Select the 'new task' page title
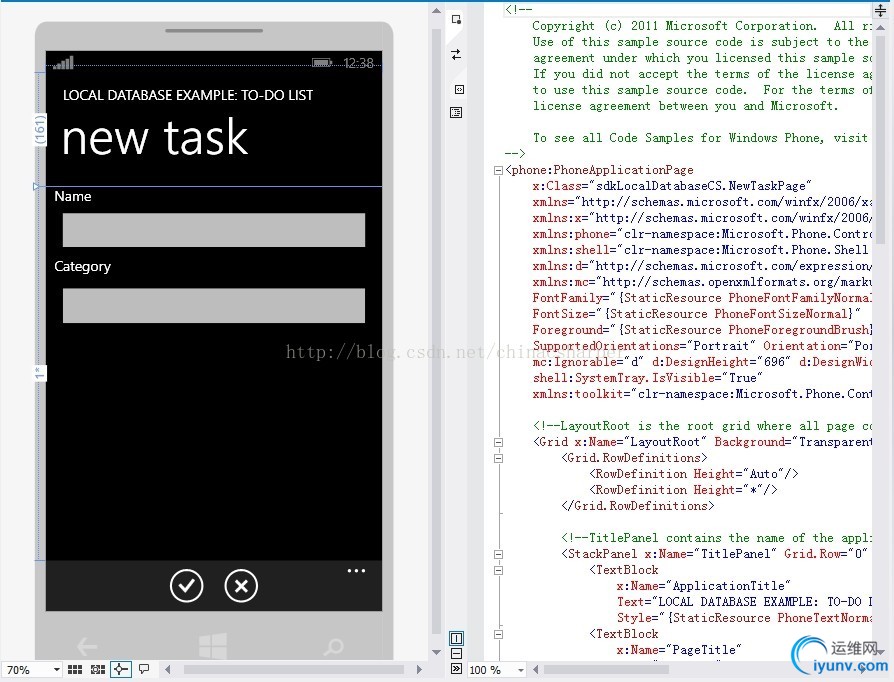The width and height of the screenshot is (894, 682). tap(155, 137)
